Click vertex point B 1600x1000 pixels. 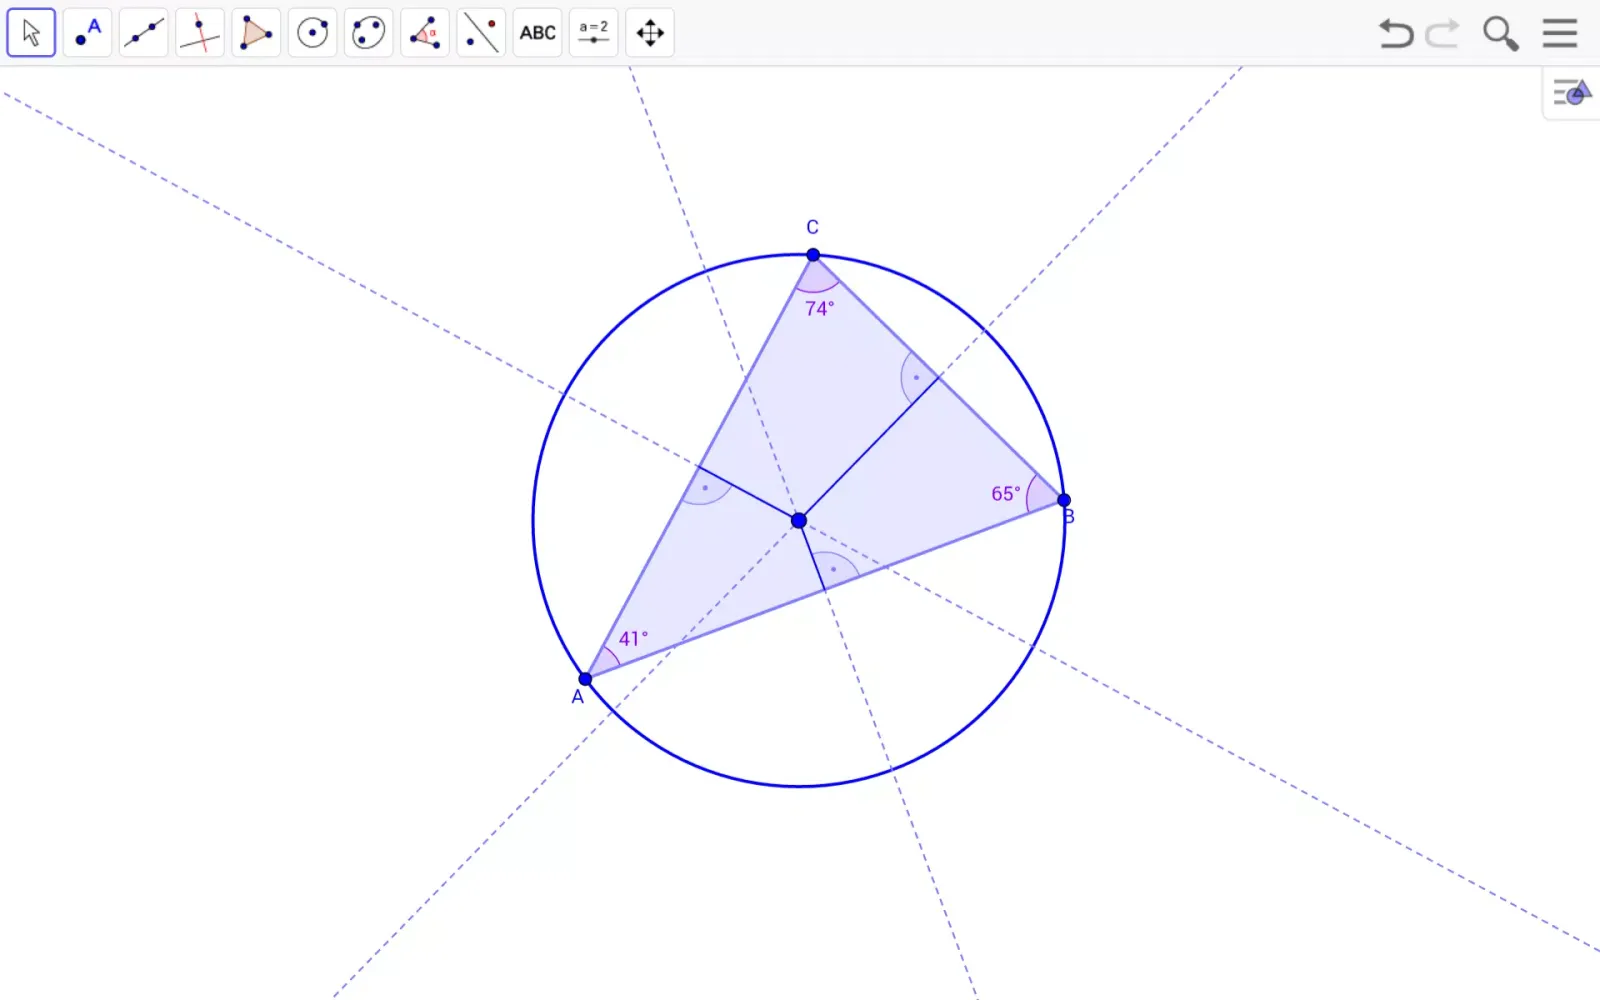coord(1064,500)
